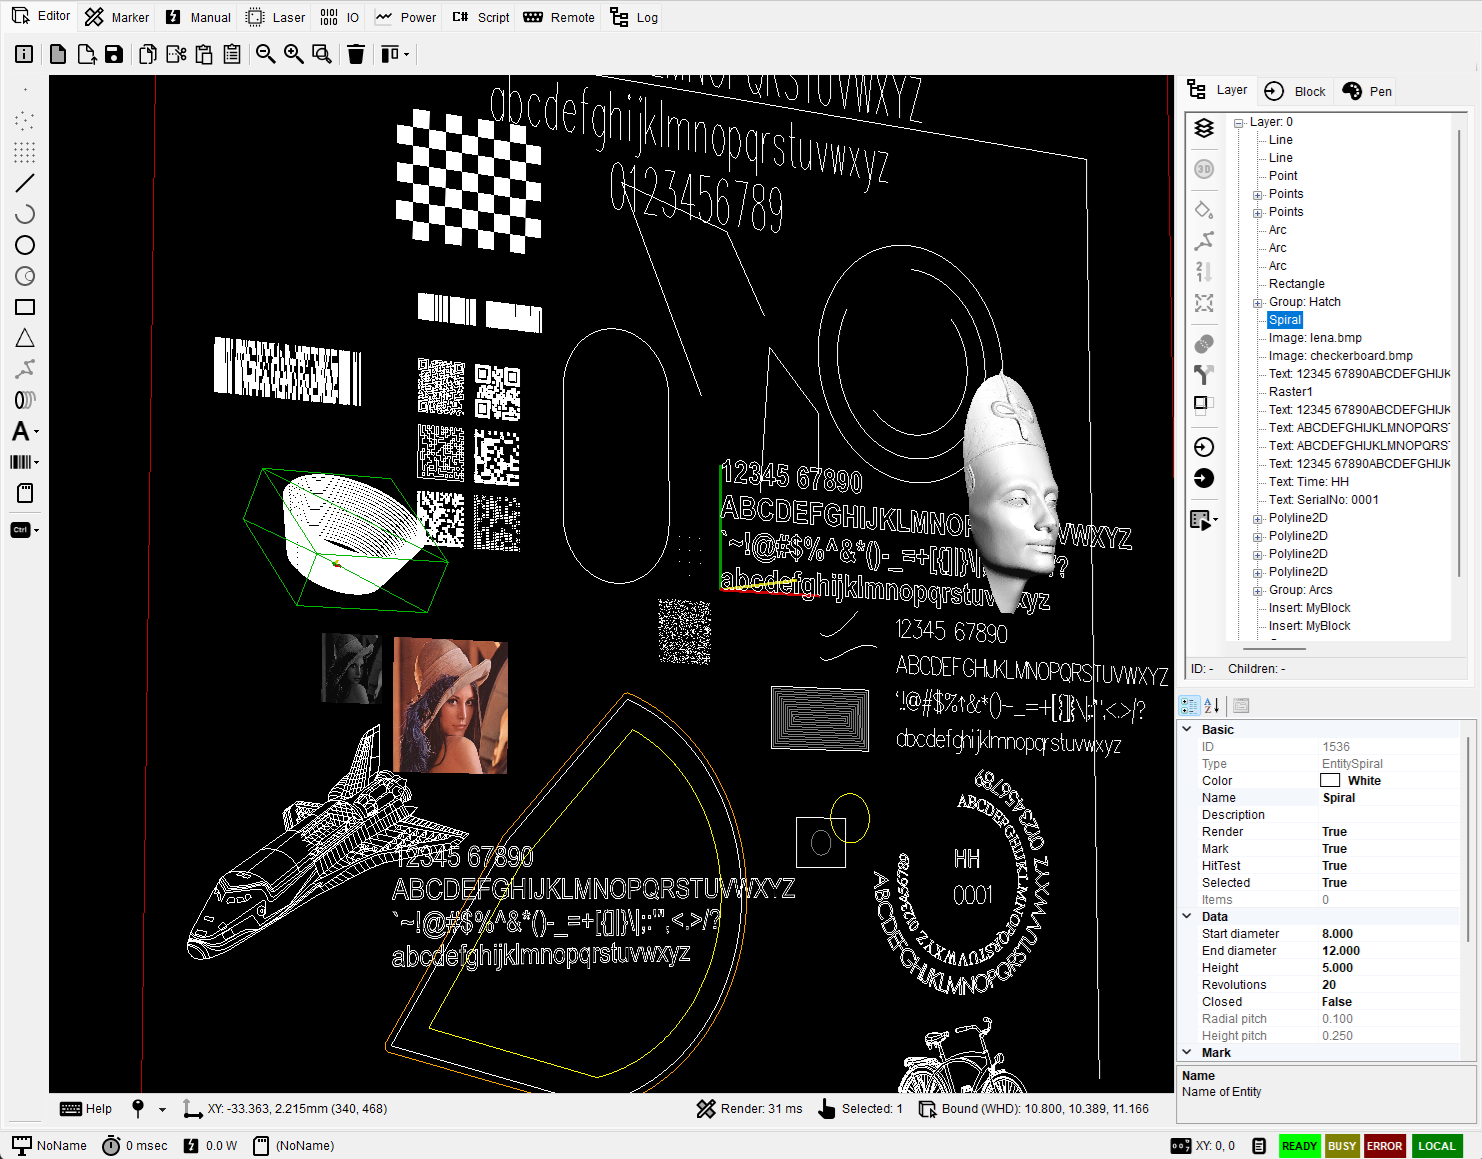Click the new layer stack icon

pos(1204,128)
